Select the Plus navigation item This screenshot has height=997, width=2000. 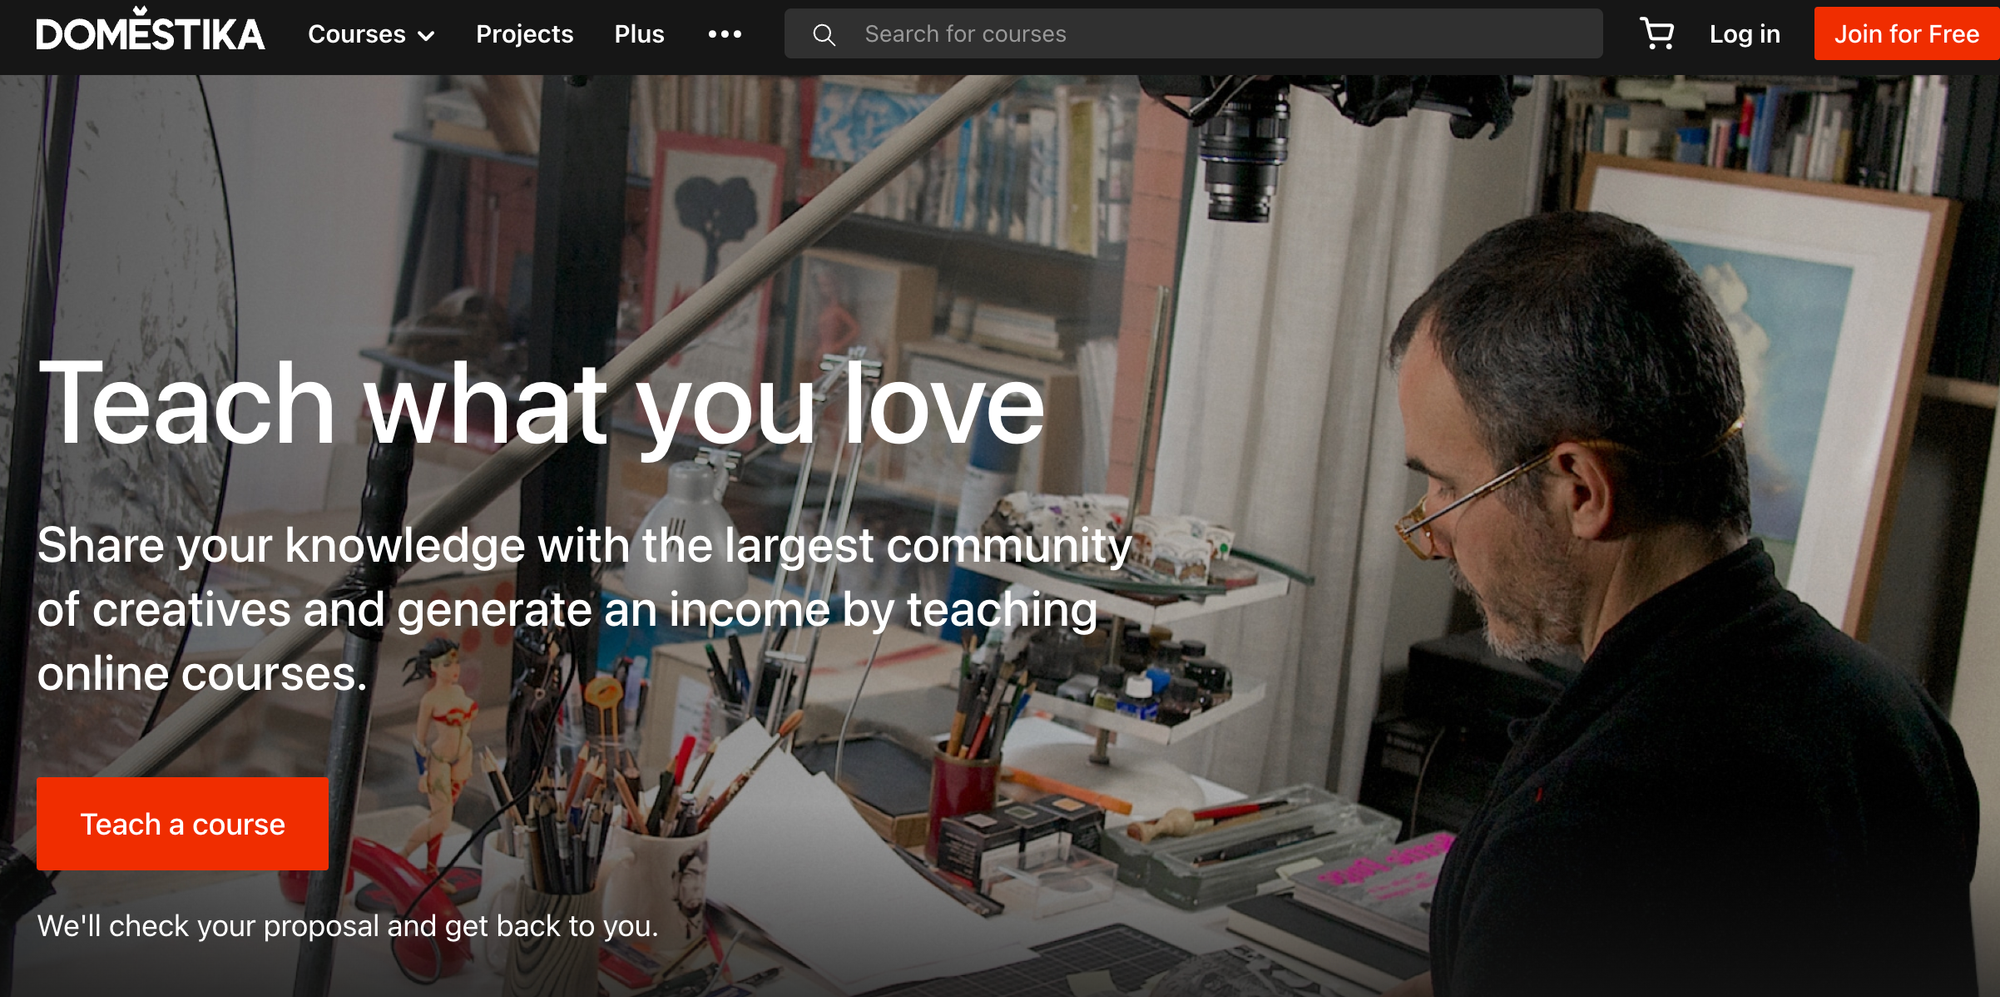639,34
